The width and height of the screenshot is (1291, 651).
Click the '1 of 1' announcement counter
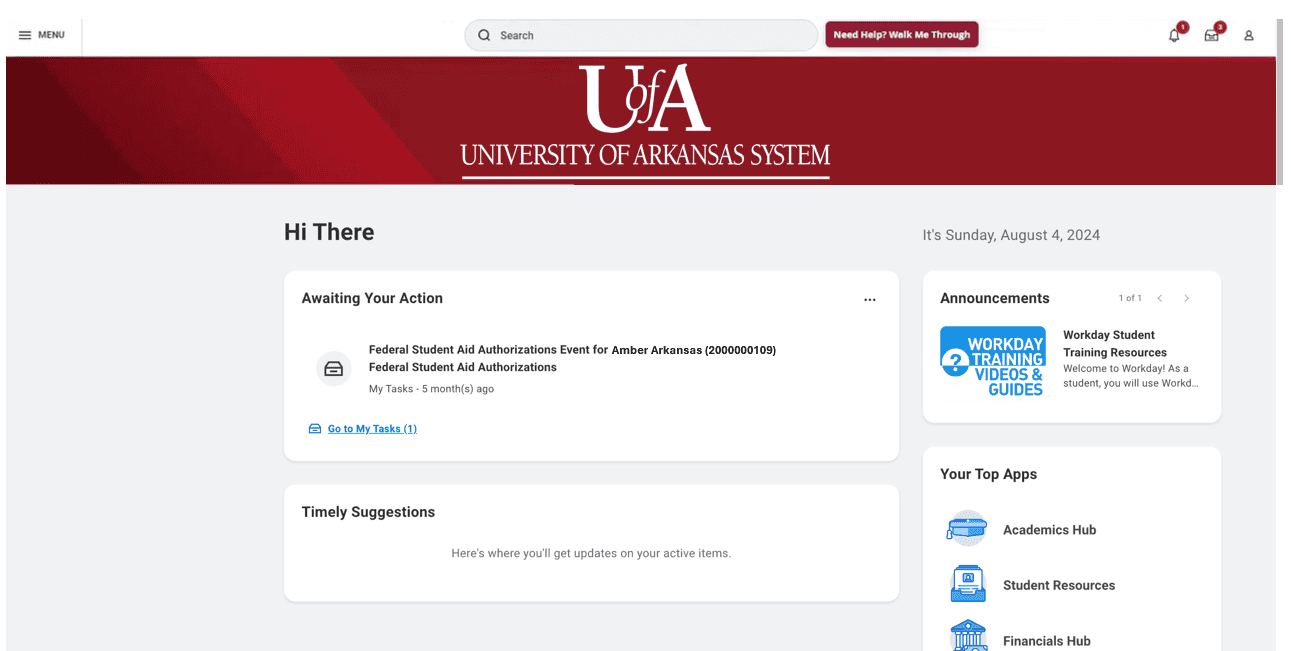click(x=1130, y=298)
